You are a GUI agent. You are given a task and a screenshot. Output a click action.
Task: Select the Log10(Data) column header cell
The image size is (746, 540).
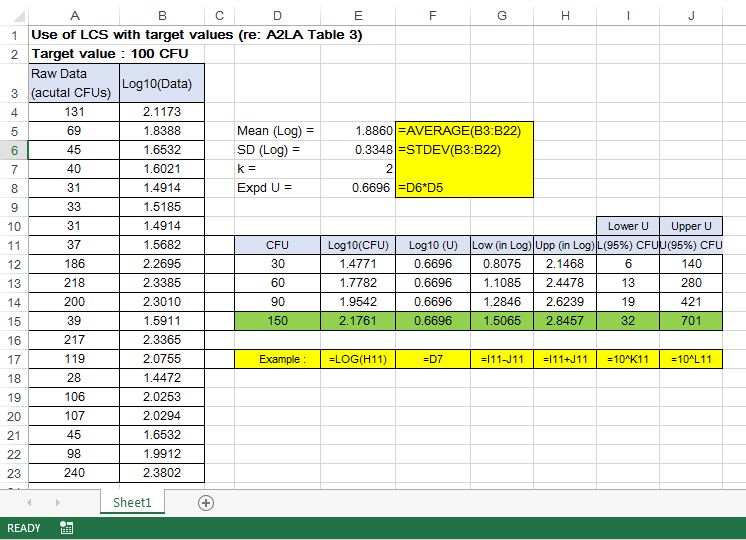click(x=161, y=84)
